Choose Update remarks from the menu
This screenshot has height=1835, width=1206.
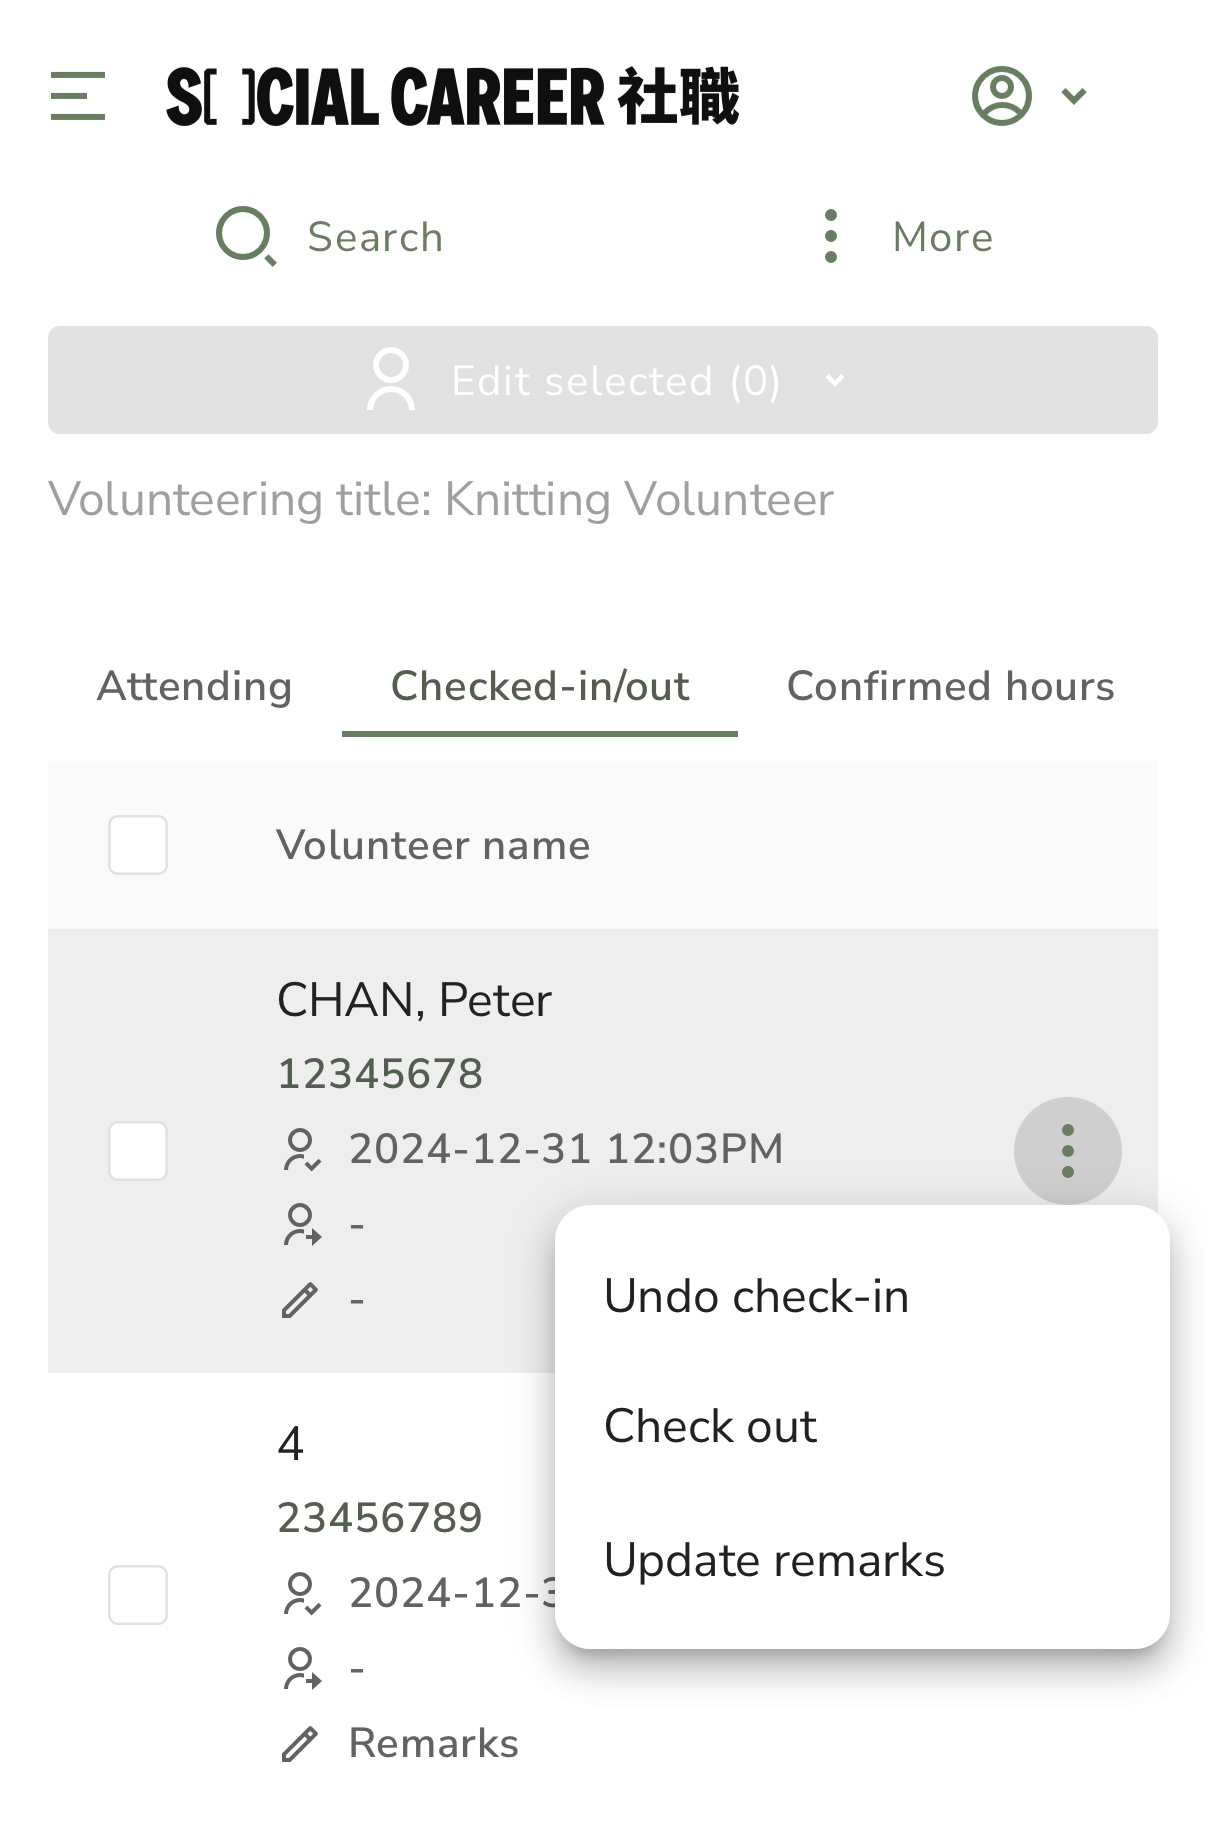click(775, 1560)
